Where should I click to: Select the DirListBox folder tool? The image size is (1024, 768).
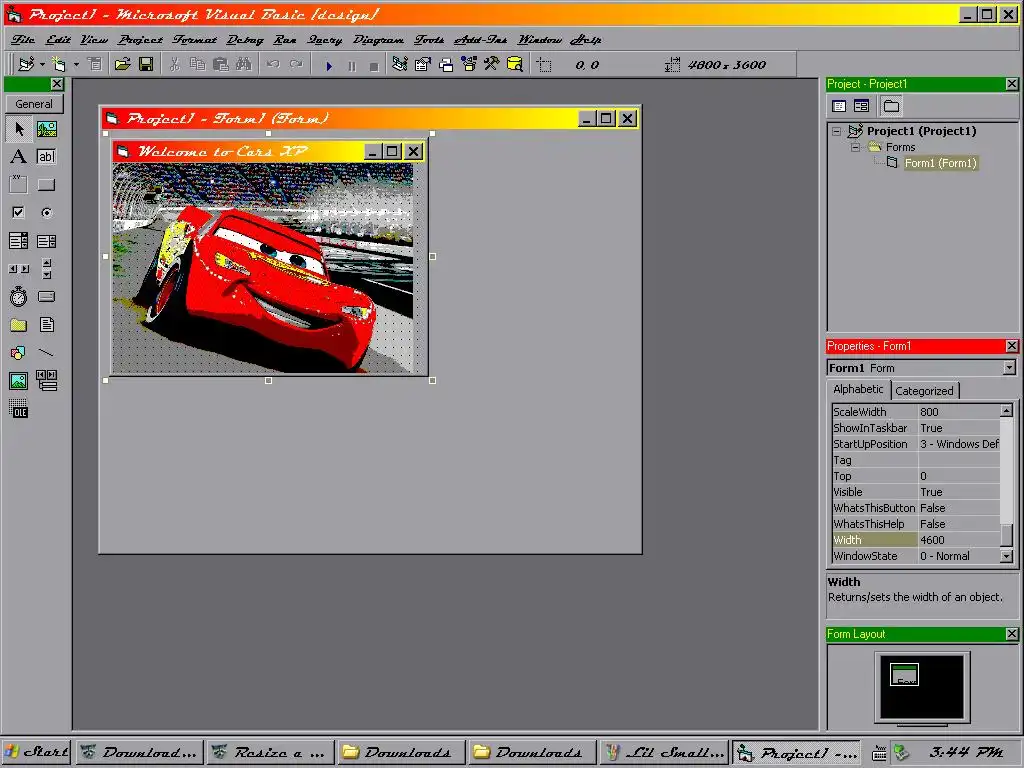click(18, 325)
